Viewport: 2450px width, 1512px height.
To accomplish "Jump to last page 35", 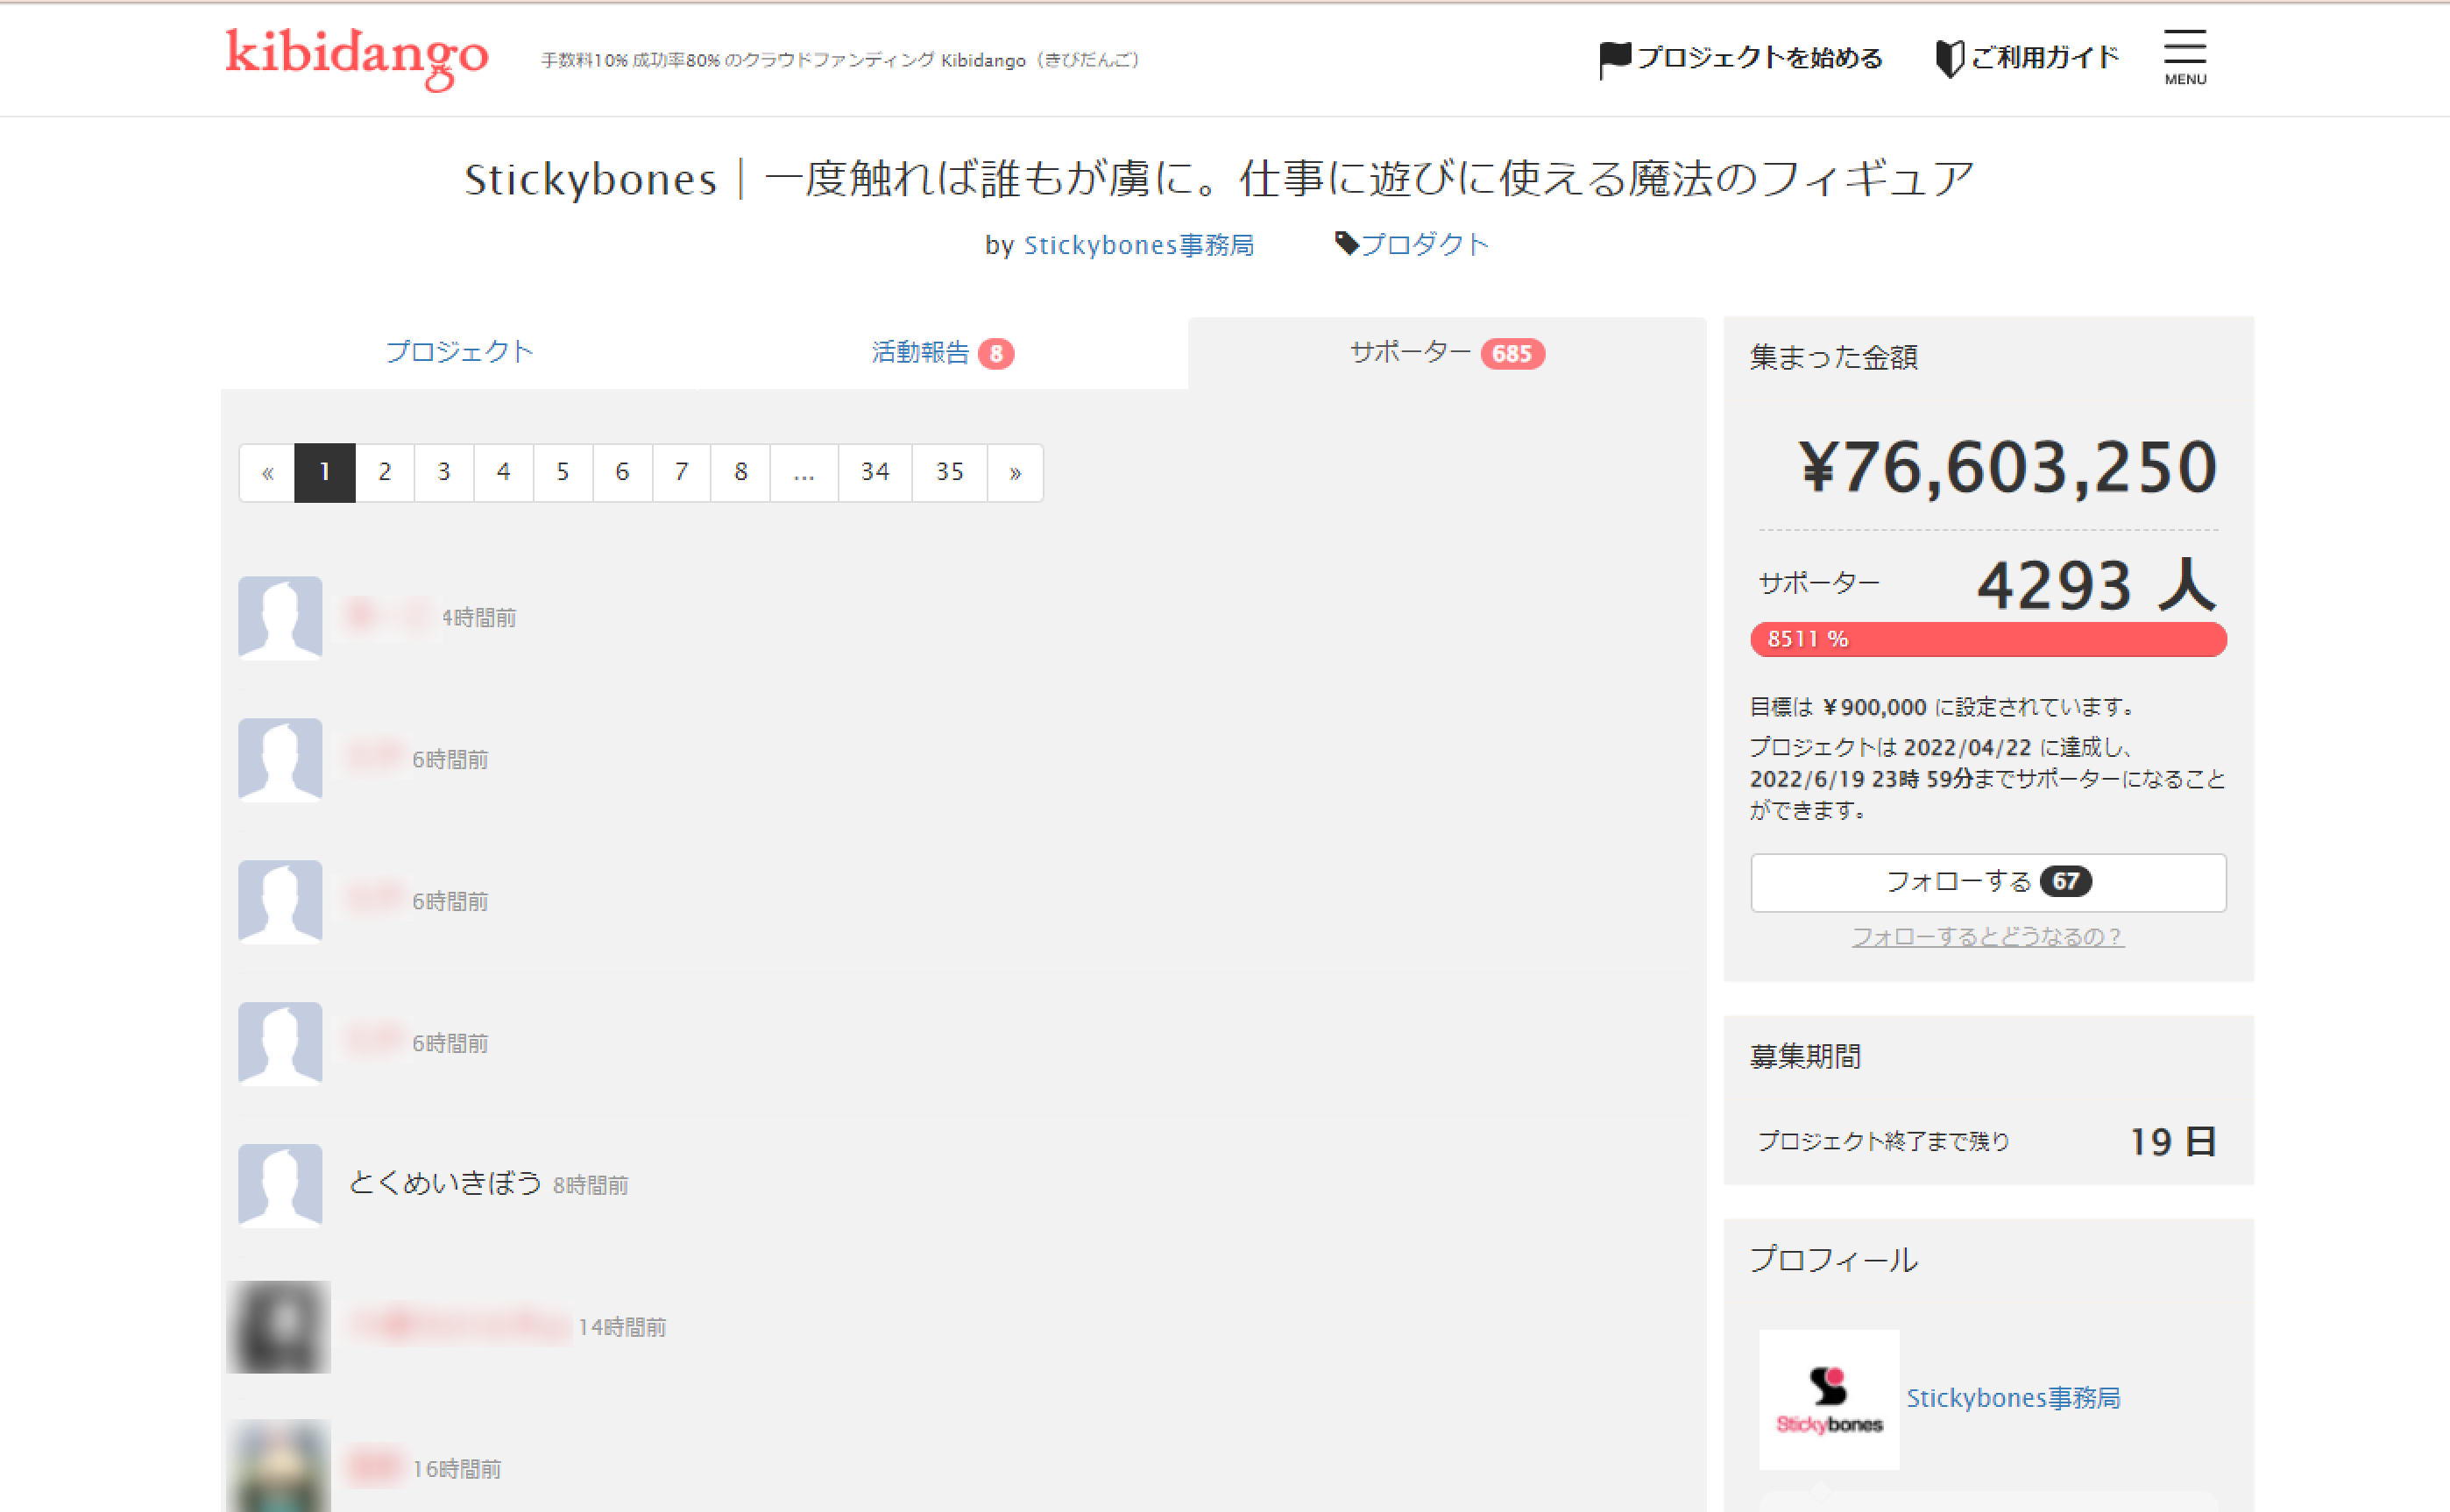I will pyautogui.click(x=949, y=472).
